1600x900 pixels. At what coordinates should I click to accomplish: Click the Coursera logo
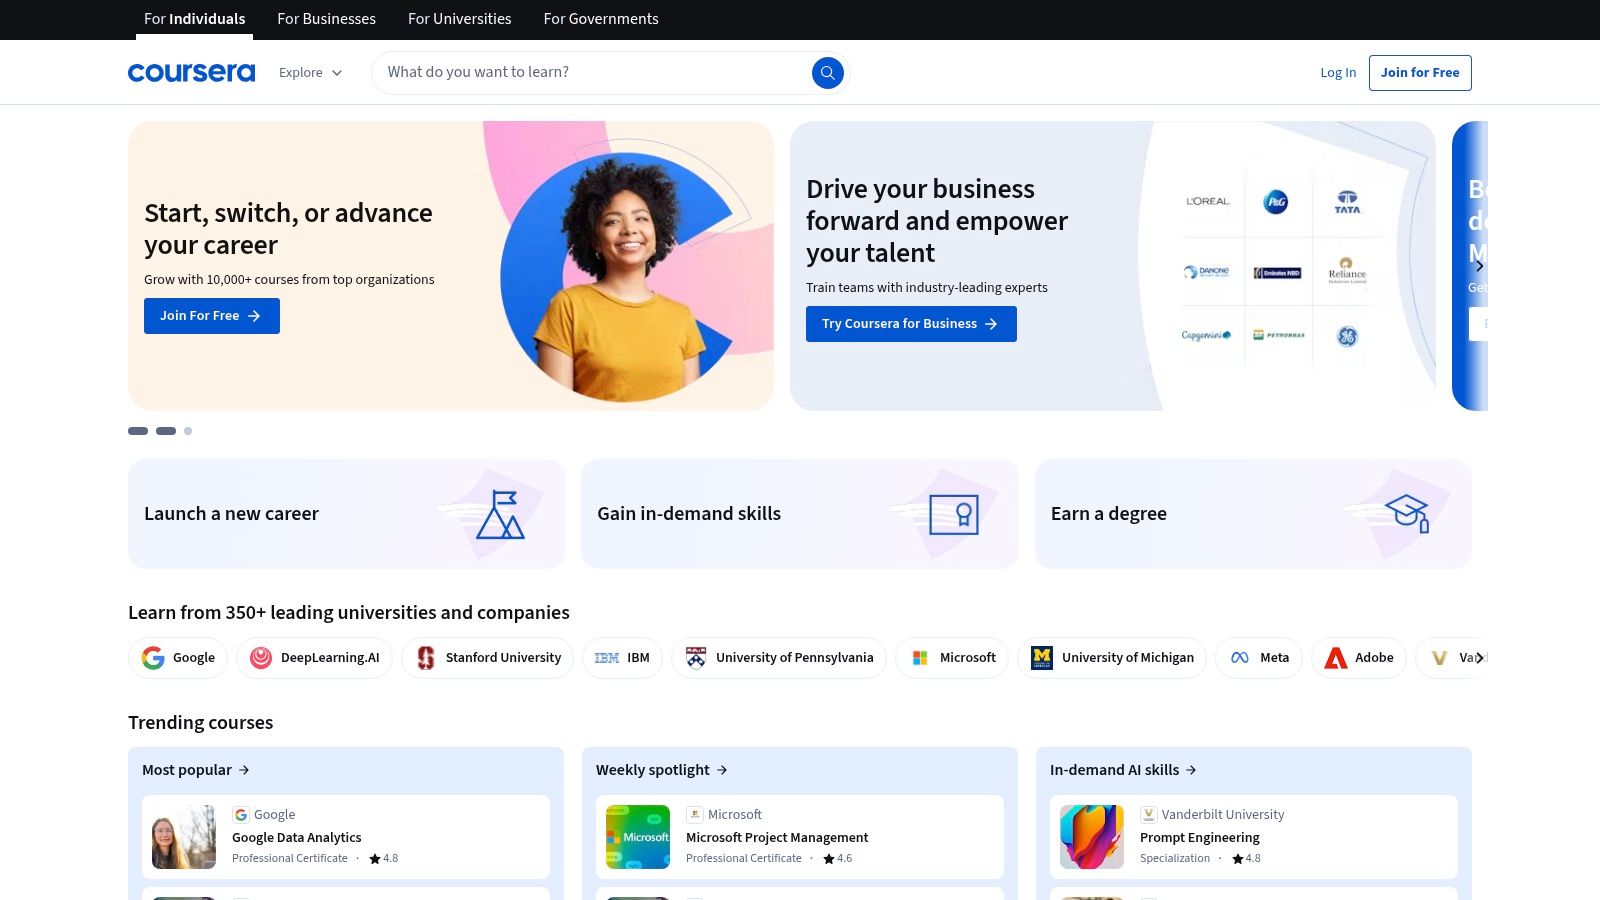pyautogui.click(x=191, y=72)
